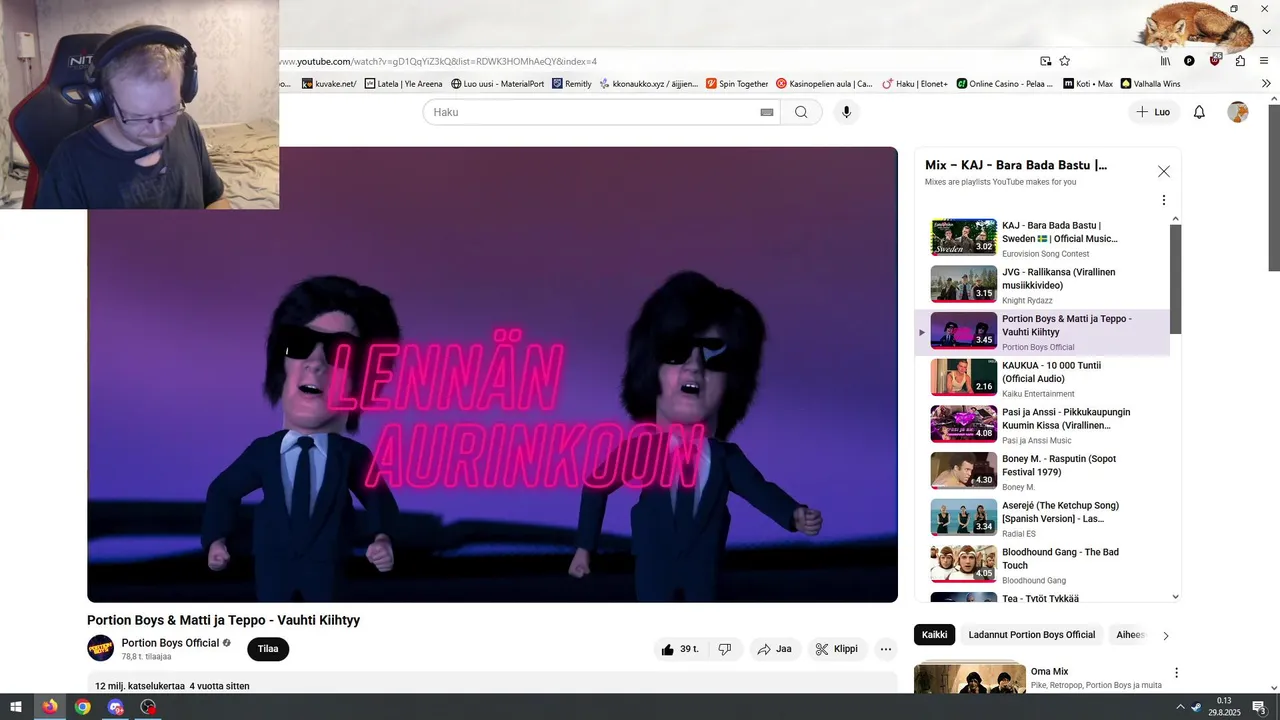Play Aserejé (The Ketchup Song) playlist video
This screenshot has height=720, width=1280.
[x=1040, y=518]
